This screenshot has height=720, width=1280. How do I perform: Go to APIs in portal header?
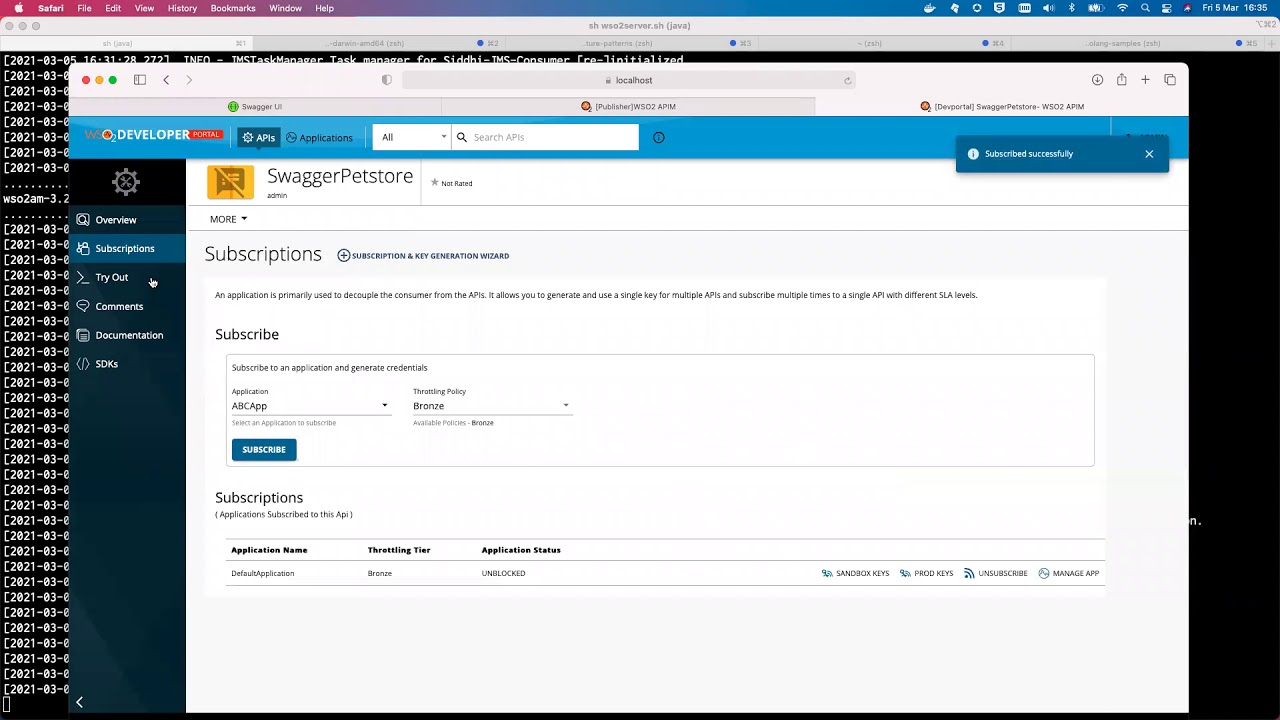tap(259, 138)
